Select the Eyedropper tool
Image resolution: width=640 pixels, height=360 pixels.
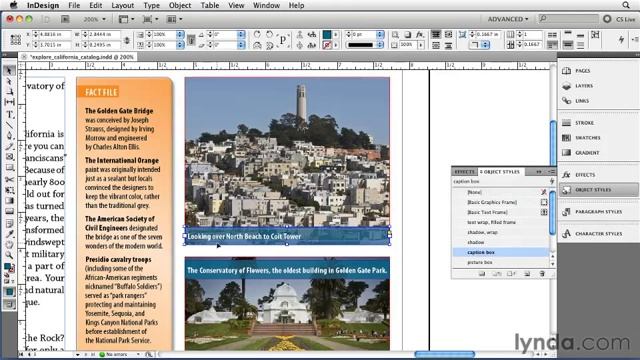(x=9, y=233)
